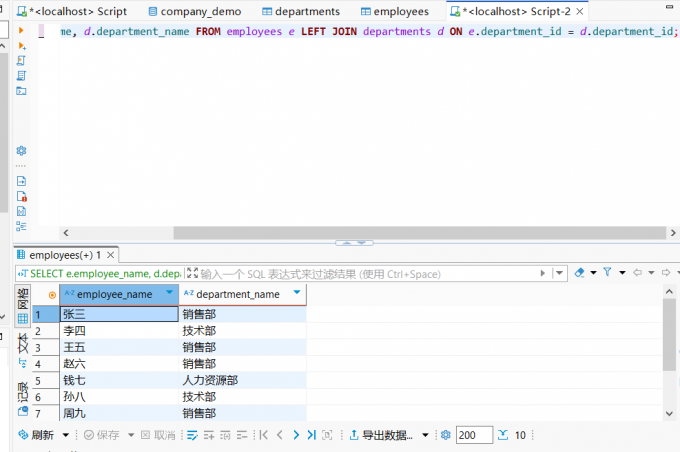The height and width of the screenshot is (452, 680).
Task: Open custom filters funnel icon
Action: click(607, 272)
